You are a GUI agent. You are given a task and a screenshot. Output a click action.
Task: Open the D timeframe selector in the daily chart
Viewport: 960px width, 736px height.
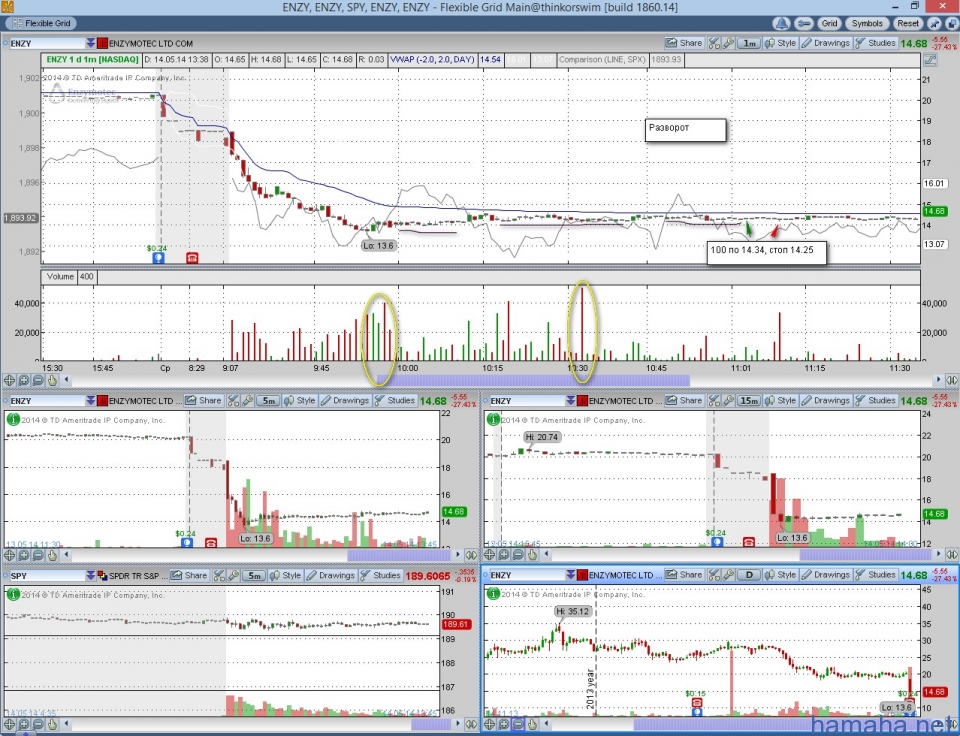click(x=749, y=575)
